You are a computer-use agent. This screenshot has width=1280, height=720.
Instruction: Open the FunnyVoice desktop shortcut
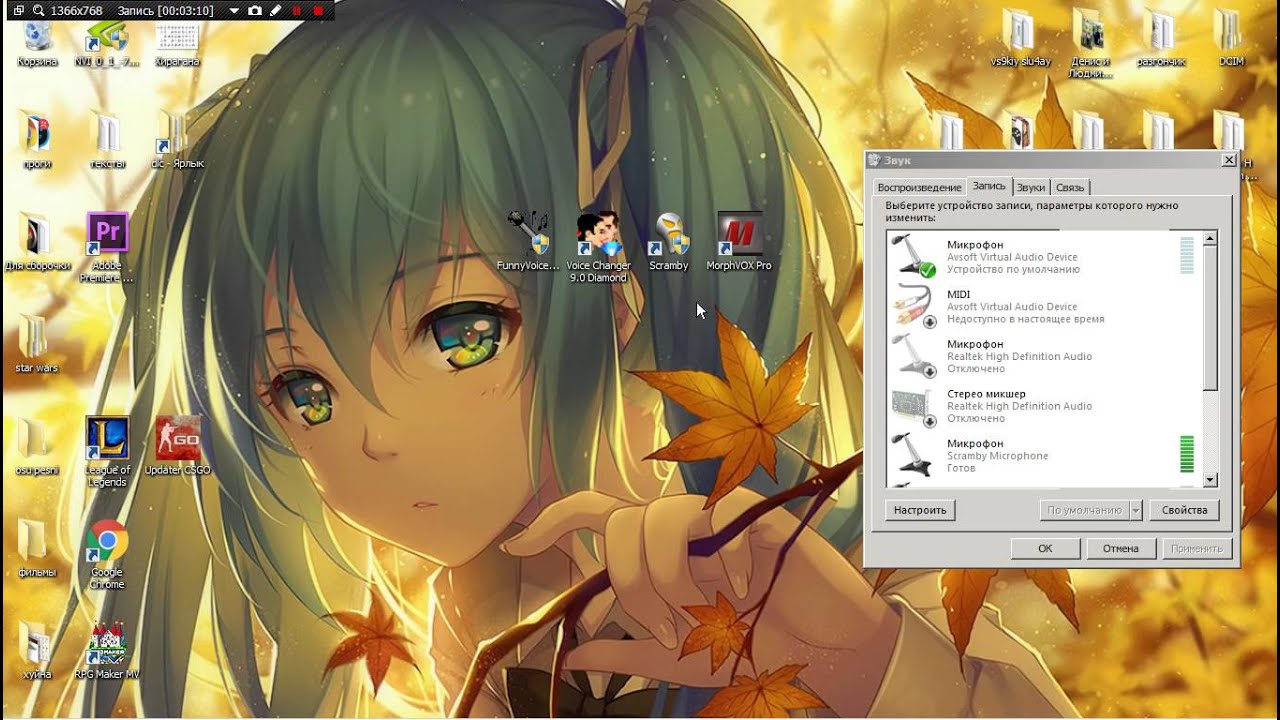[528, 240]
